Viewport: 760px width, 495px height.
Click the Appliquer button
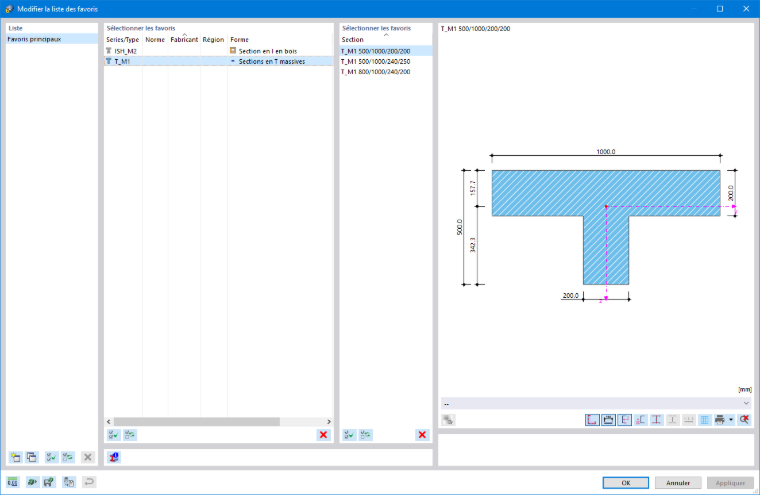[x=730, y=483]
